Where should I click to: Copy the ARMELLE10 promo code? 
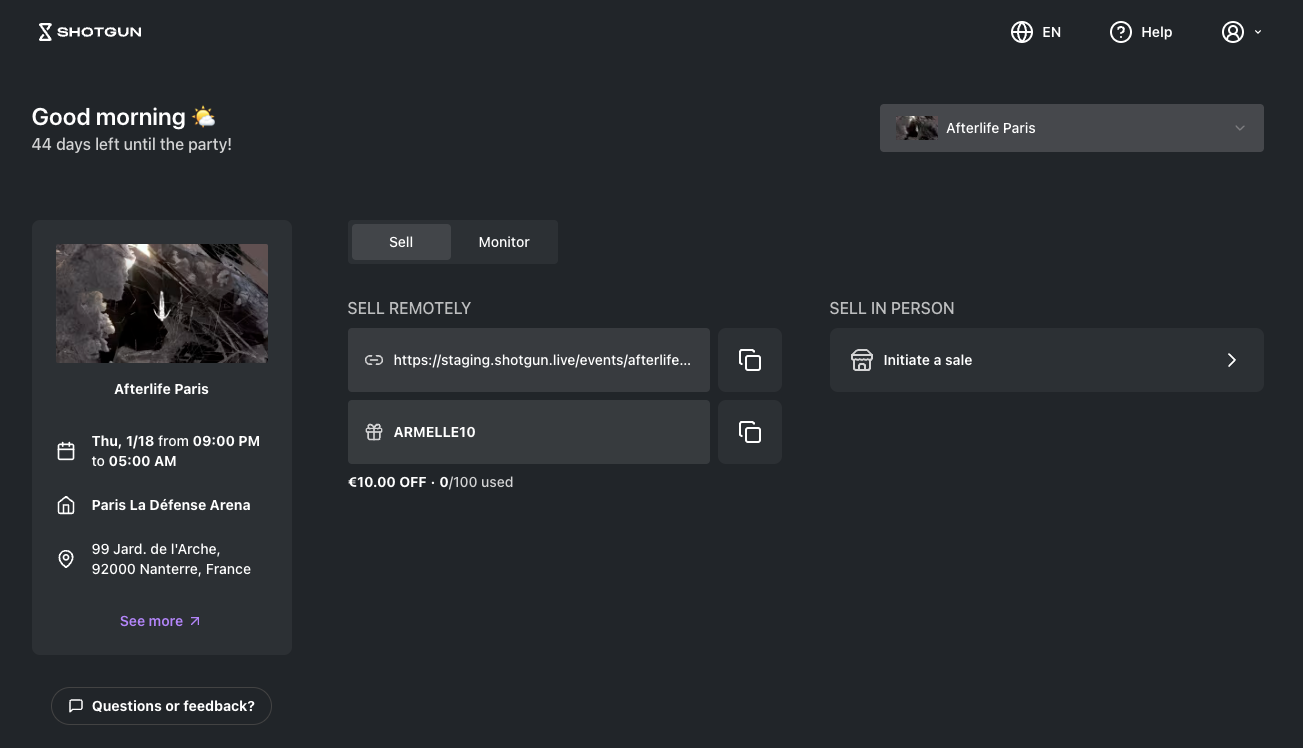[x=750, y=432]
